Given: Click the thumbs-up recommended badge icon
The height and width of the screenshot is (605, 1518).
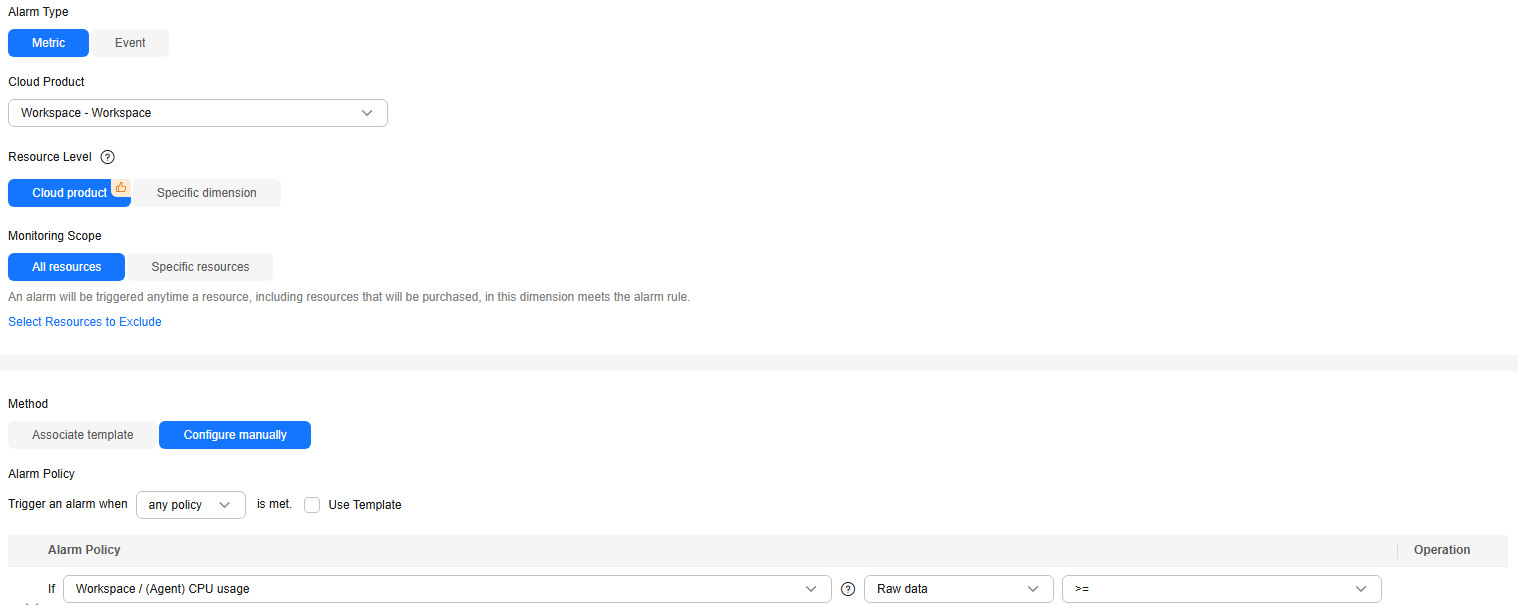Looking at the screenshot, I should 121,187.
